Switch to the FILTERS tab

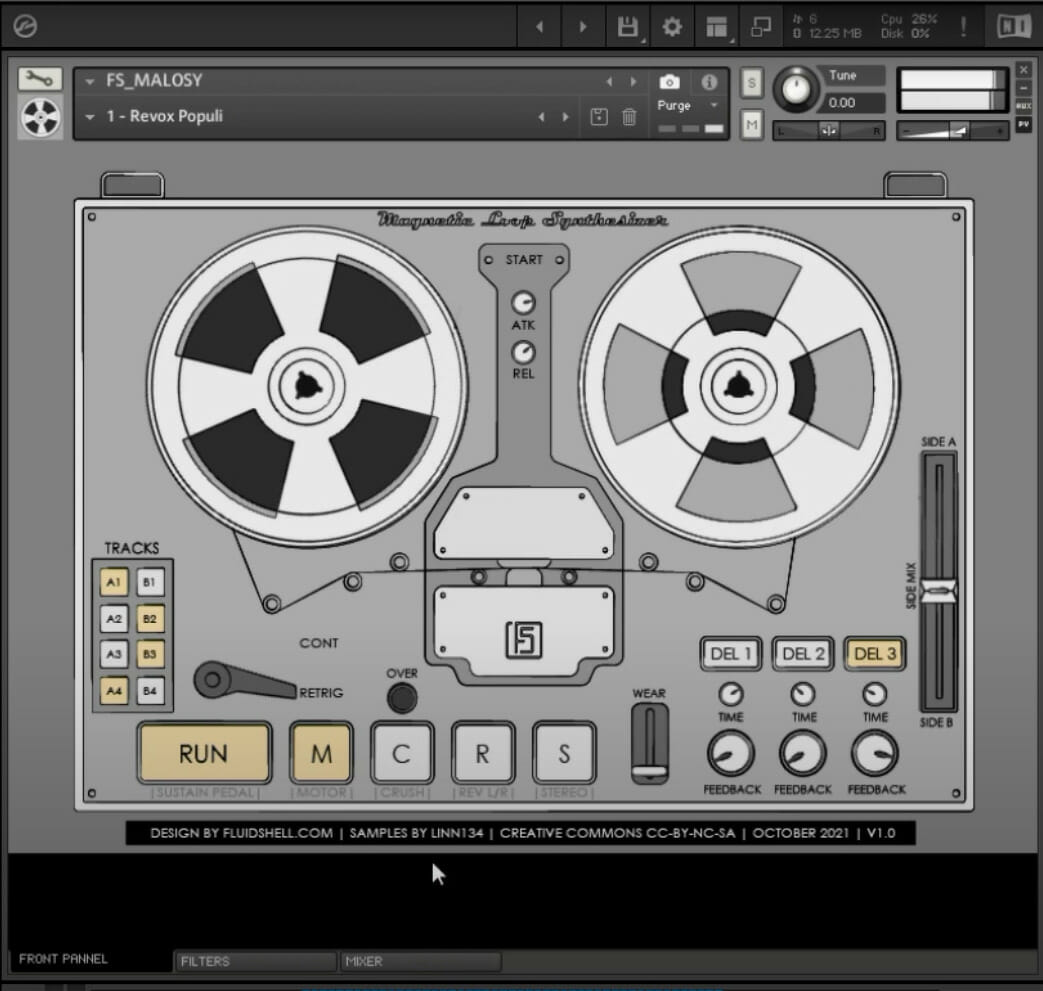click(254, 961)
